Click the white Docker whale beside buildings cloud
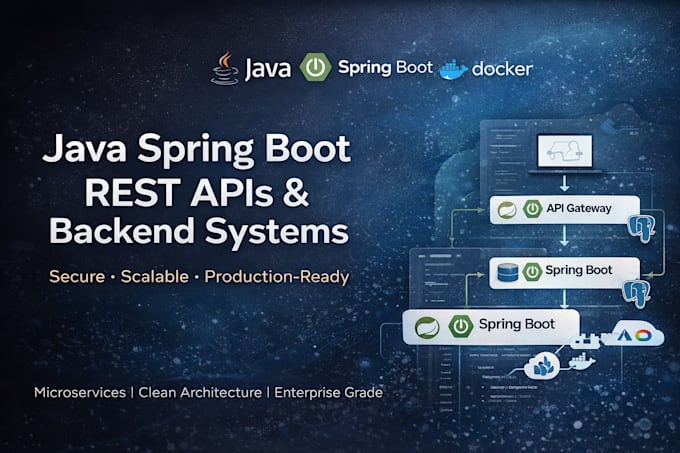Screen dimensions: 680x453 click(581, 362)
